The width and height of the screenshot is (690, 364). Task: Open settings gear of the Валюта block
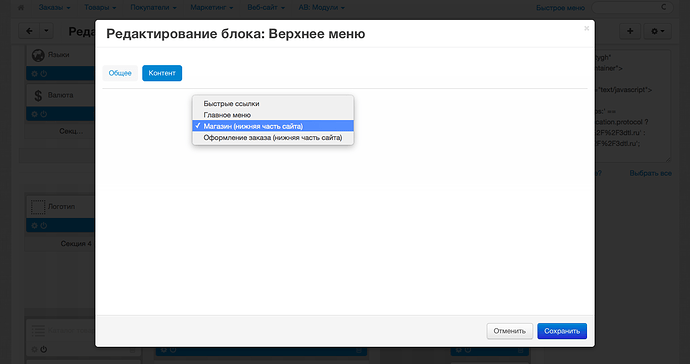tap(34, 114)
